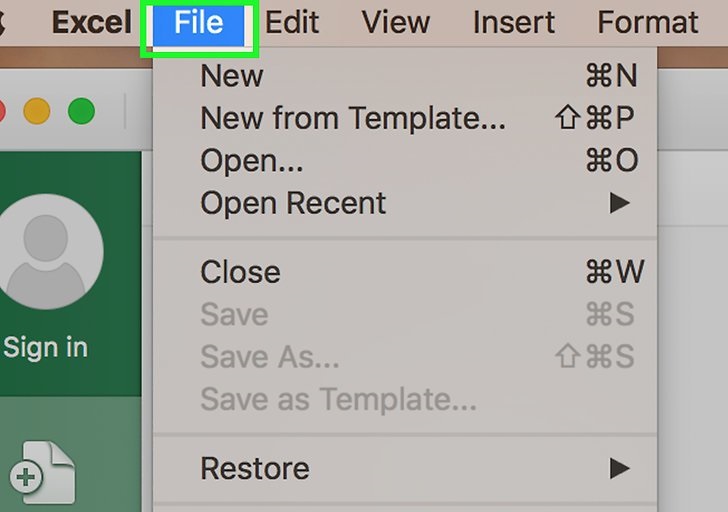Screen dimensions: 728x512
Task: Click the user profile avatar icon
Action: pos(46,251)
